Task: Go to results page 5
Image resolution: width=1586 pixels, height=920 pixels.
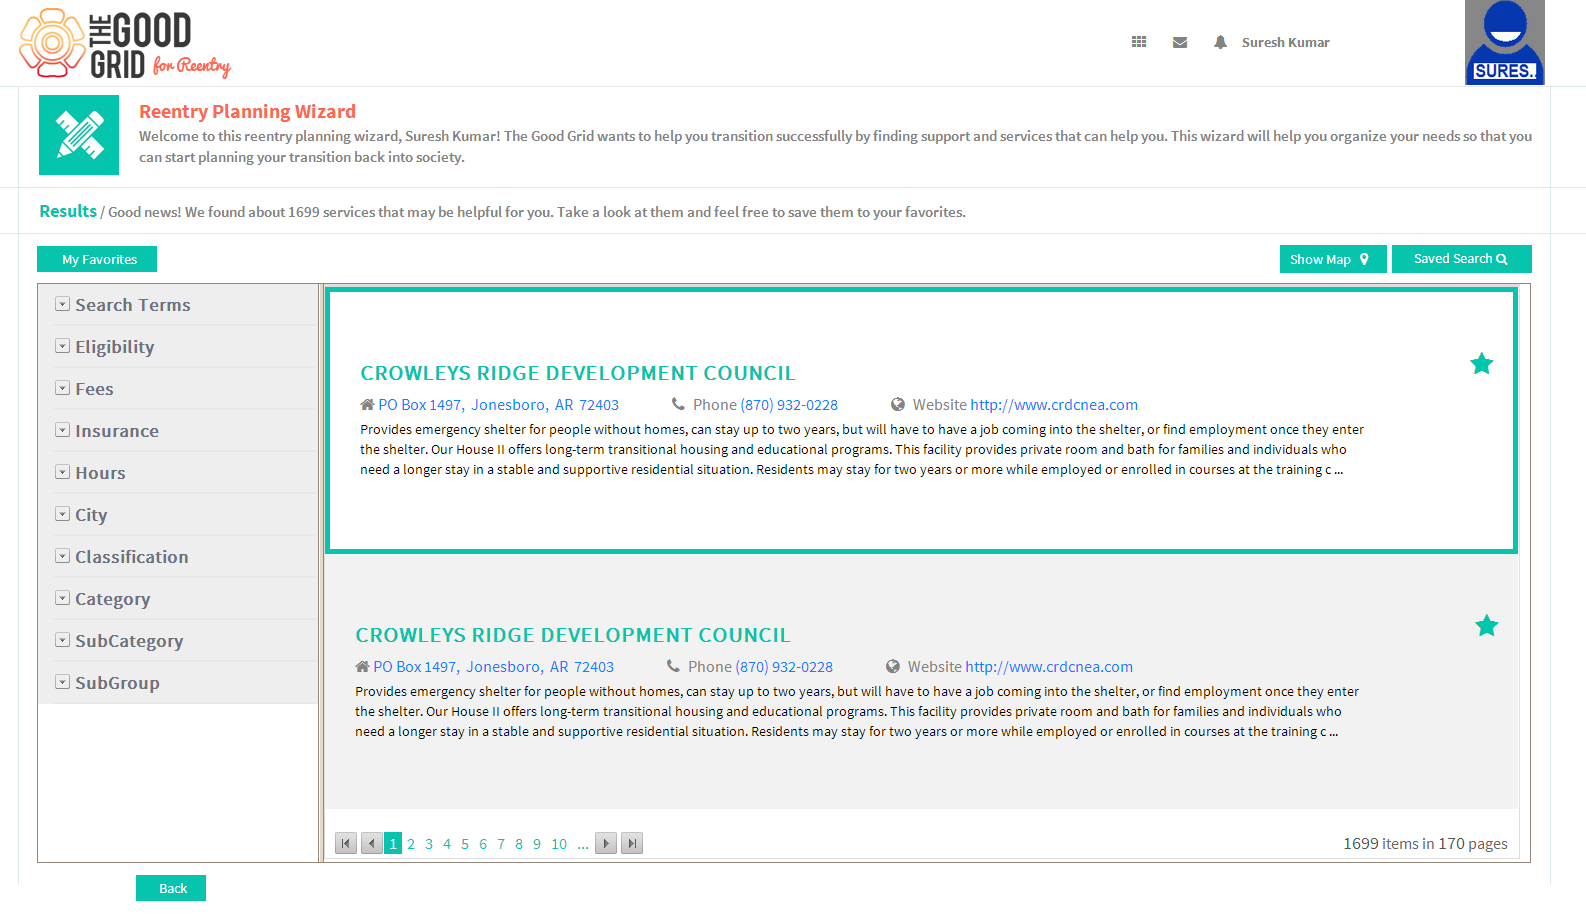Action: click(465, 844)
